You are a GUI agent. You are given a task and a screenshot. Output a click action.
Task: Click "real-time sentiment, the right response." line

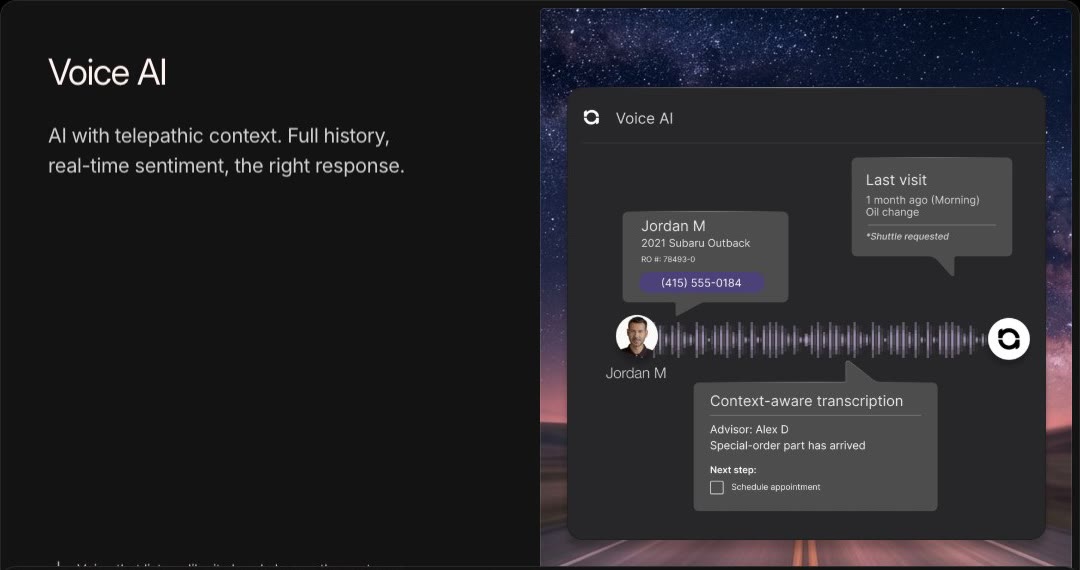tap(226, 166)
